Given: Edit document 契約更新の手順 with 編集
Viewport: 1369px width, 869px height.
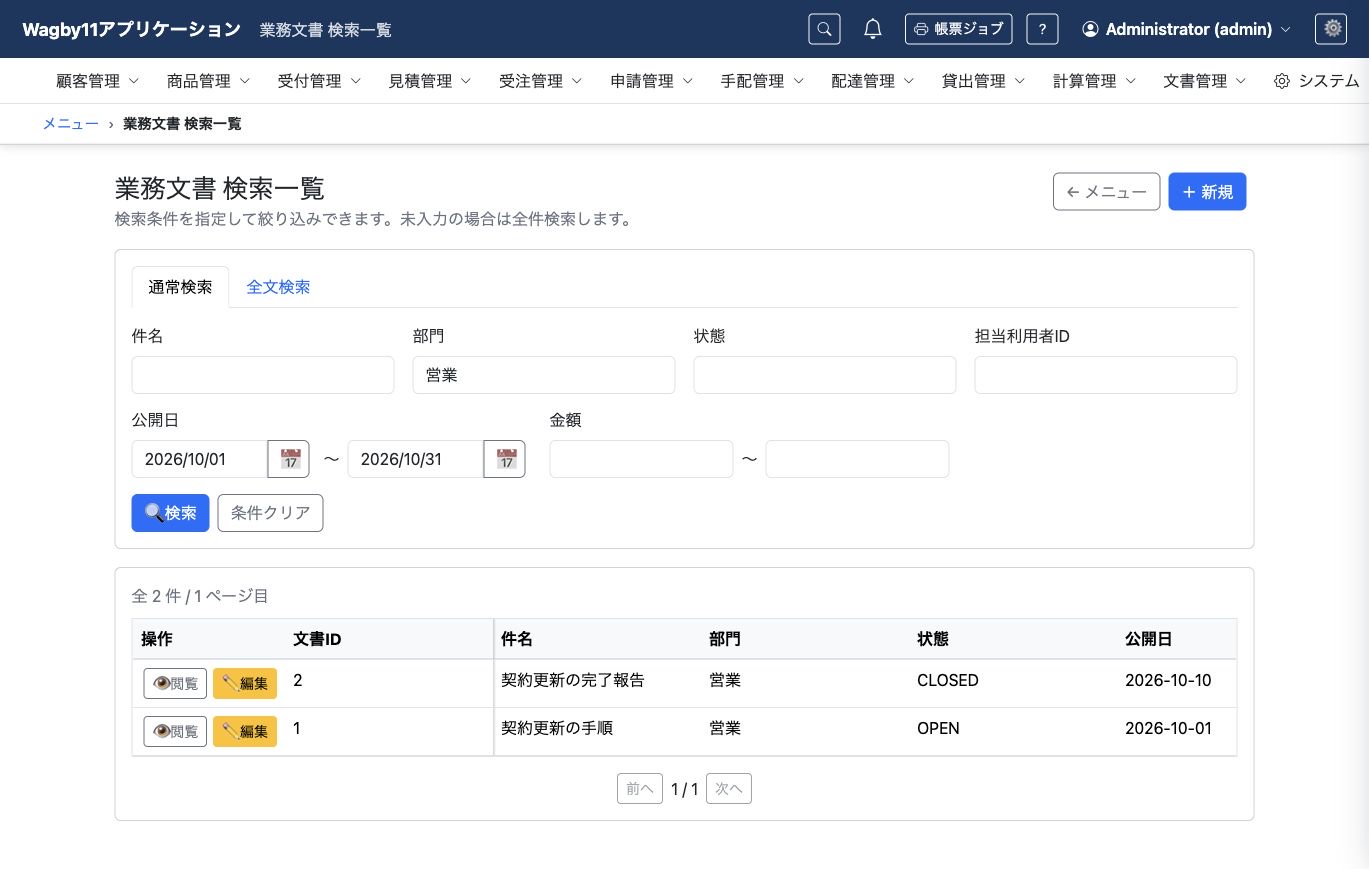Looking at the screenshot, I should pos(245,731).
